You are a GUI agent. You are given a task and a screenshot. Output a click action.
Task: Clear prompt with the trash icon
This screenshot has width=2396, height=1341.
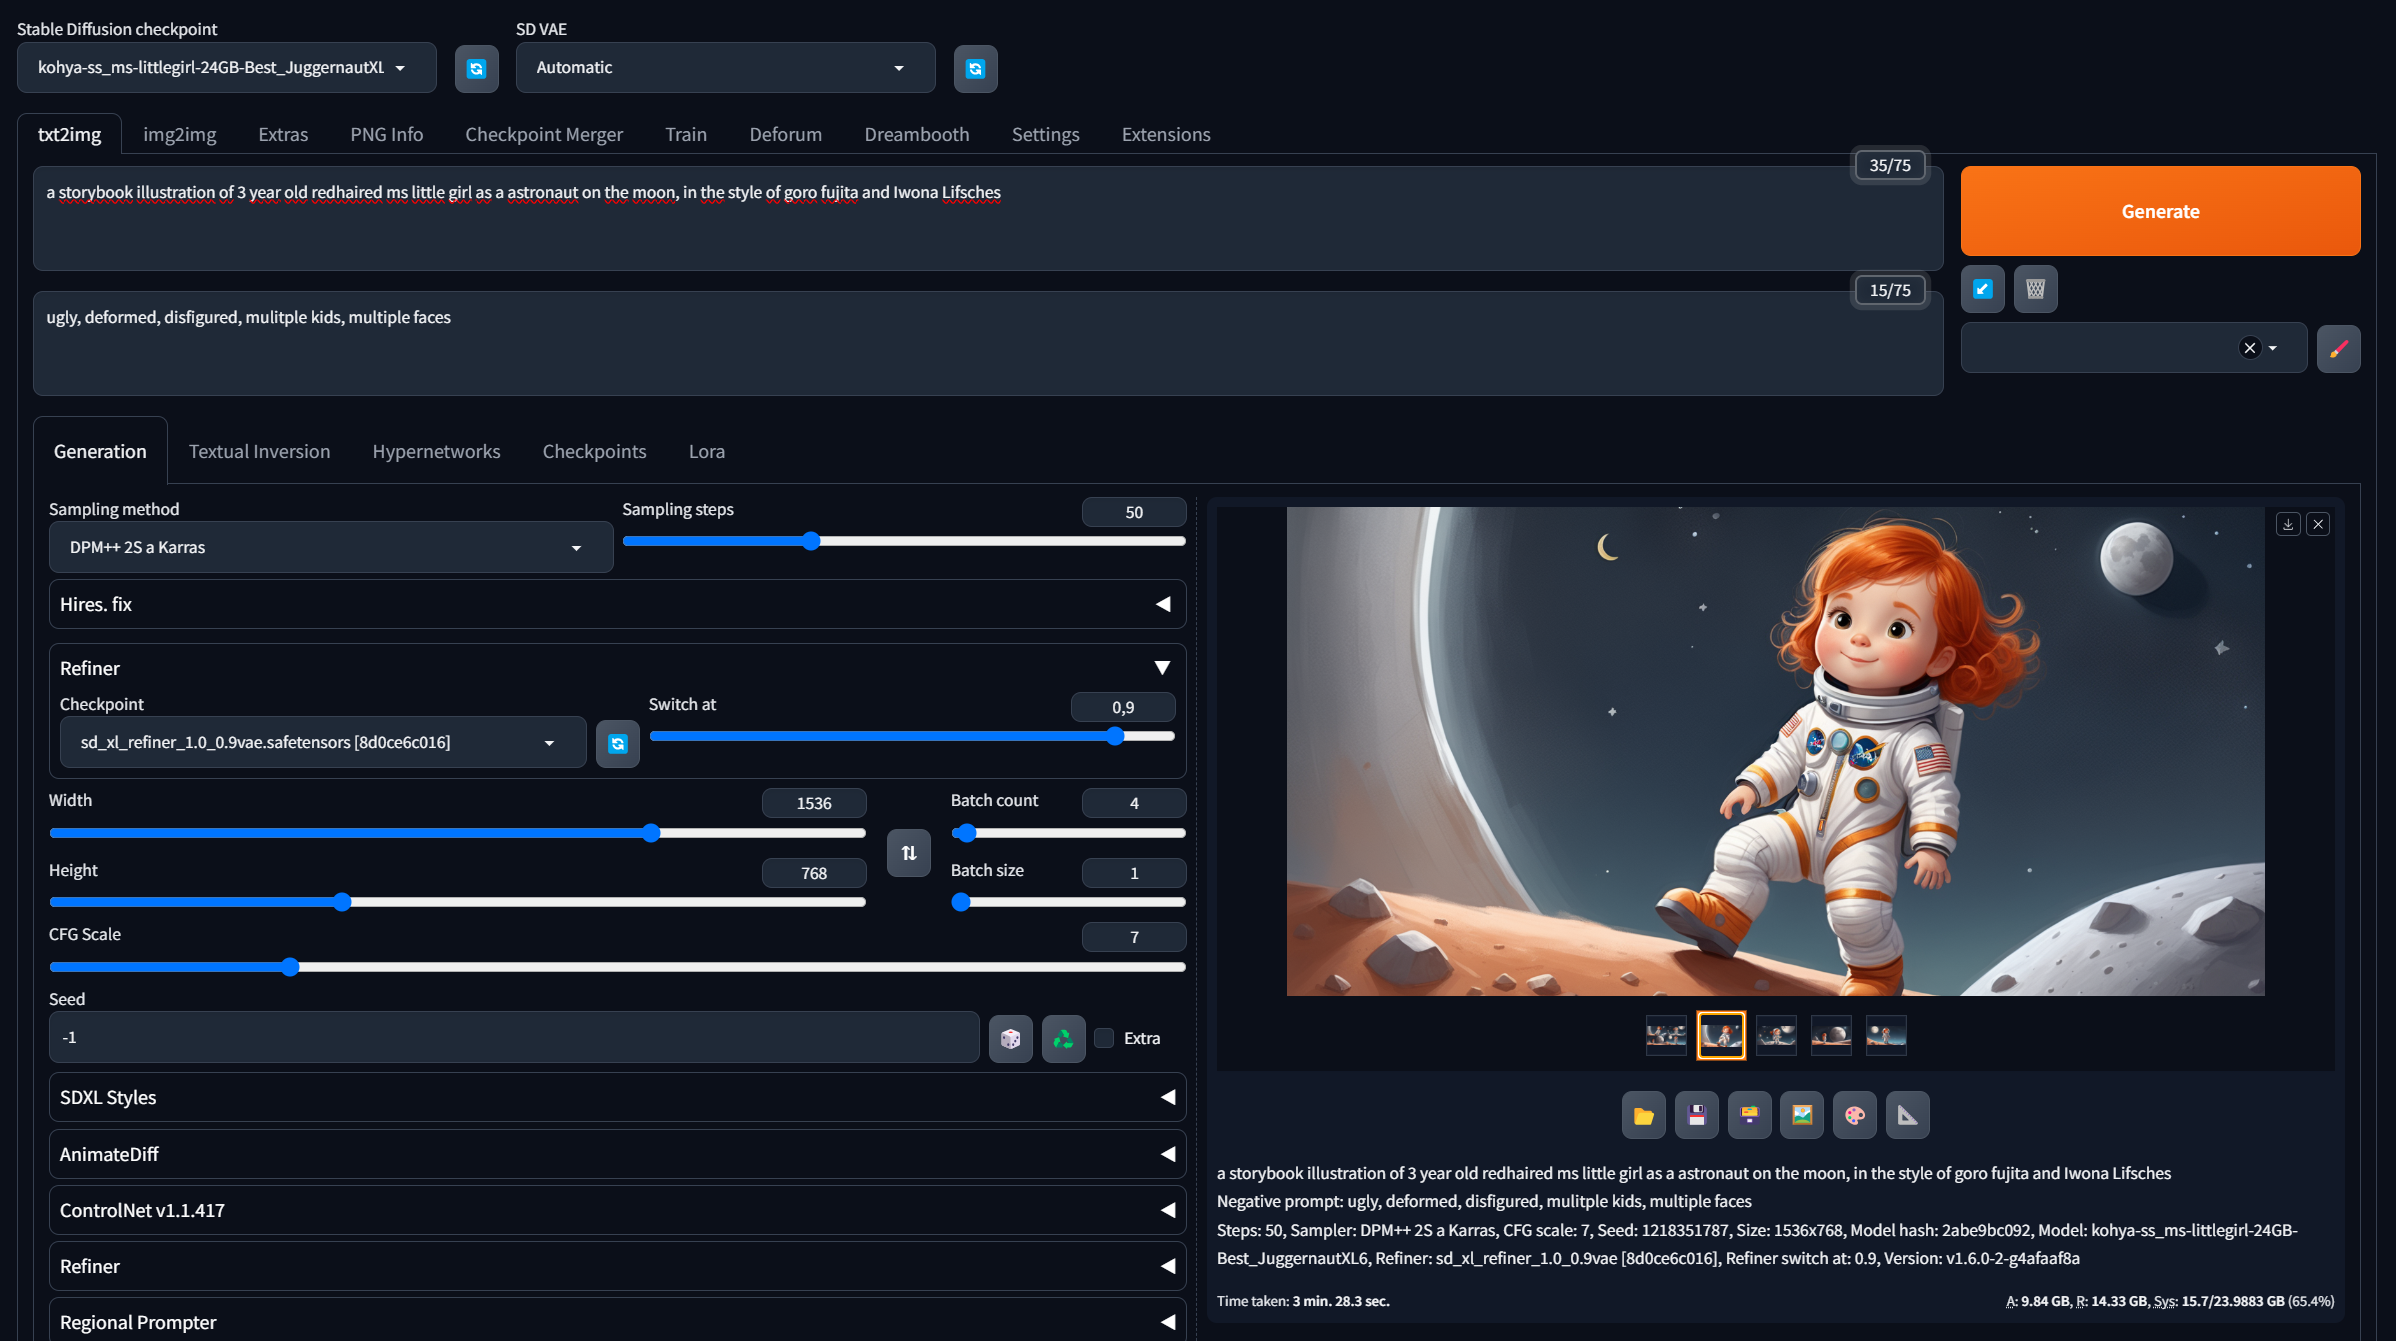(x=2035, y=289)
